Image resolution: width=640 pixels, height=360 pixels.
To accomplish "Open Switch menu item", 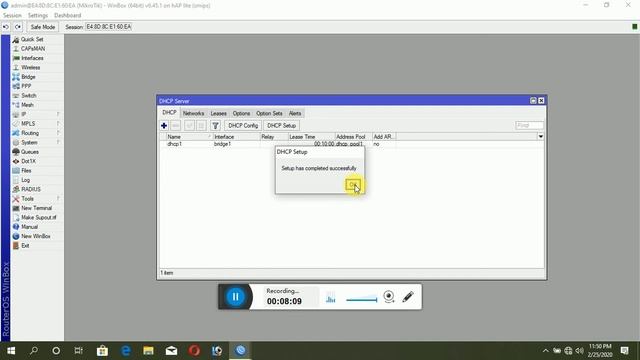I will [x=29, y=96].
